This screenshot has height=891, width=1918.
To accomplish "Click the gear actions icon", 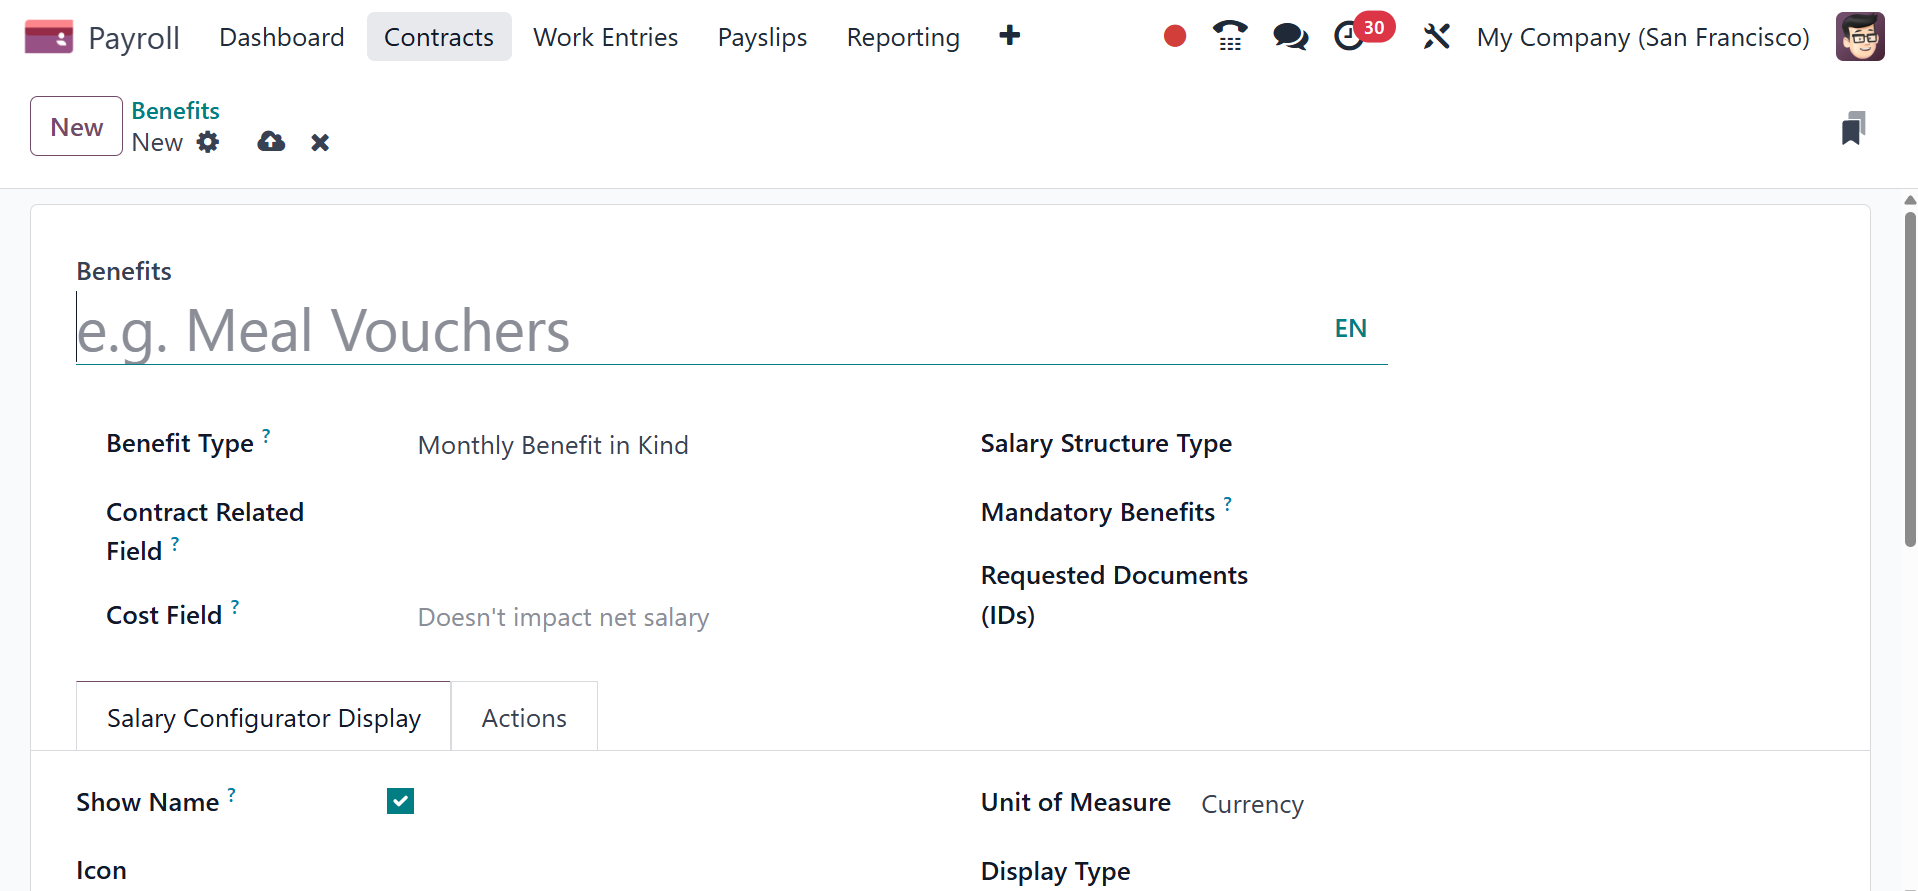I will coord(208,142).
